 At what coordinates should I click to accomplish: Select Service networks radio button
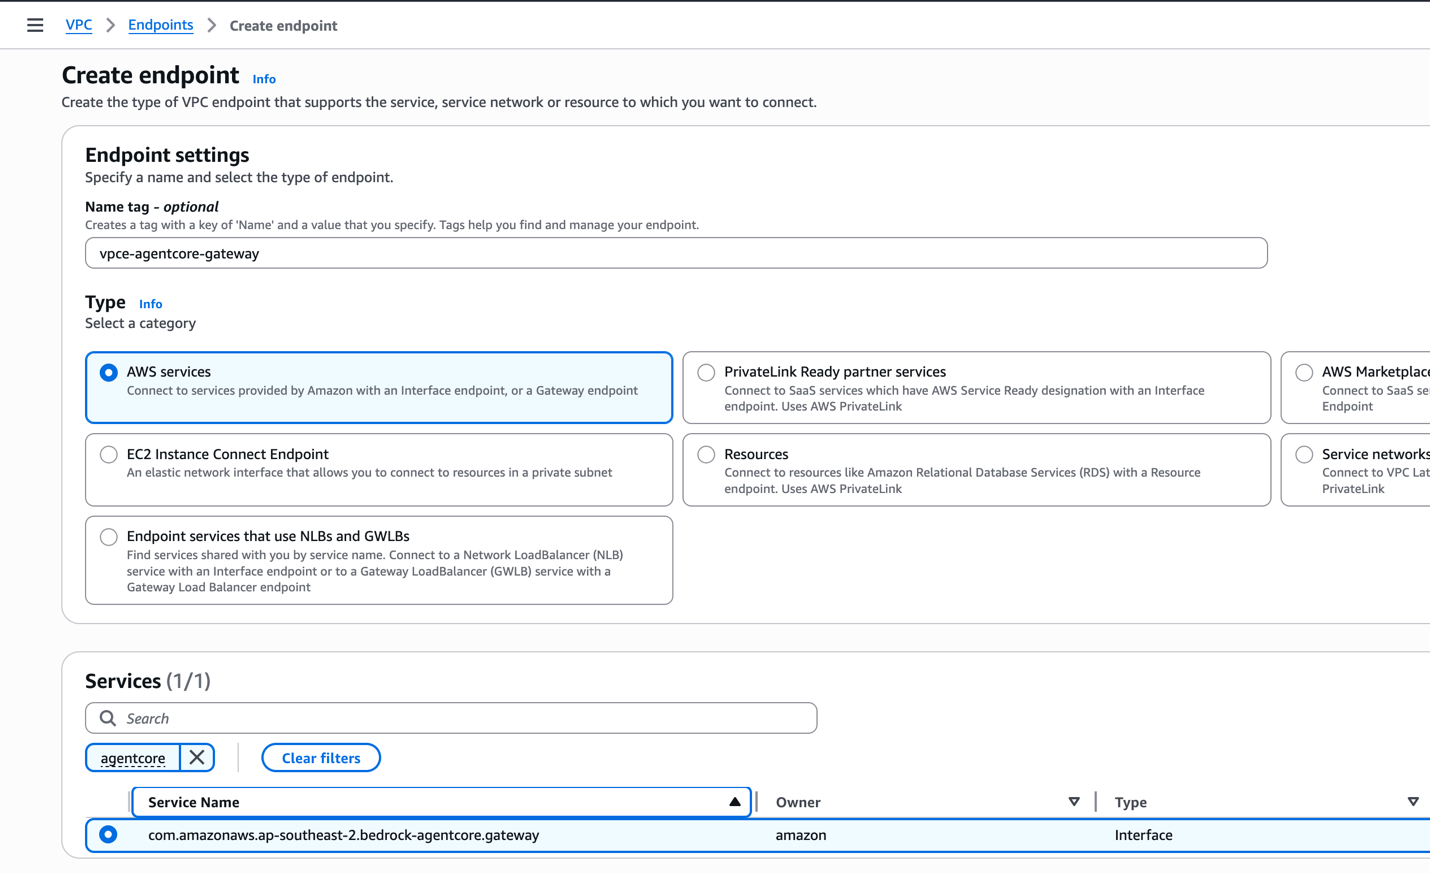pos(1304,455)
